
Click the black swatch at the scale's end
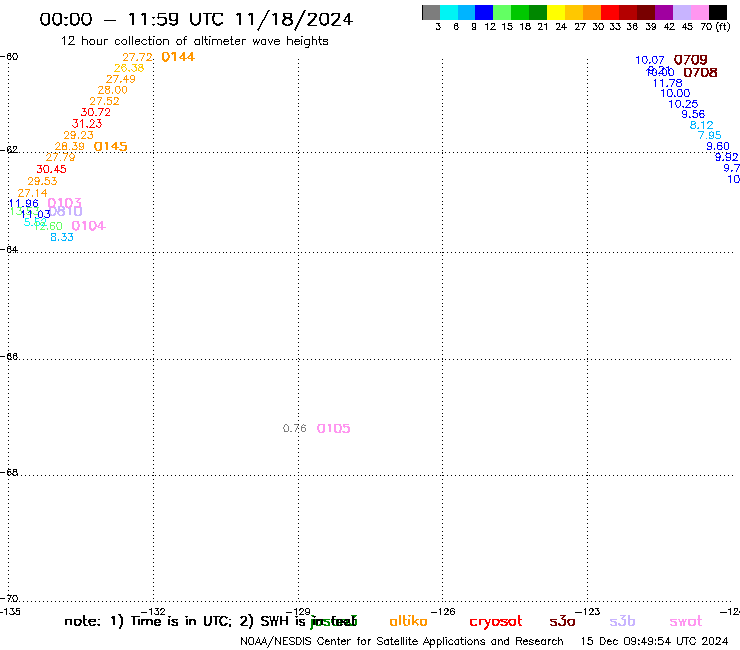(x=718, y=12)
